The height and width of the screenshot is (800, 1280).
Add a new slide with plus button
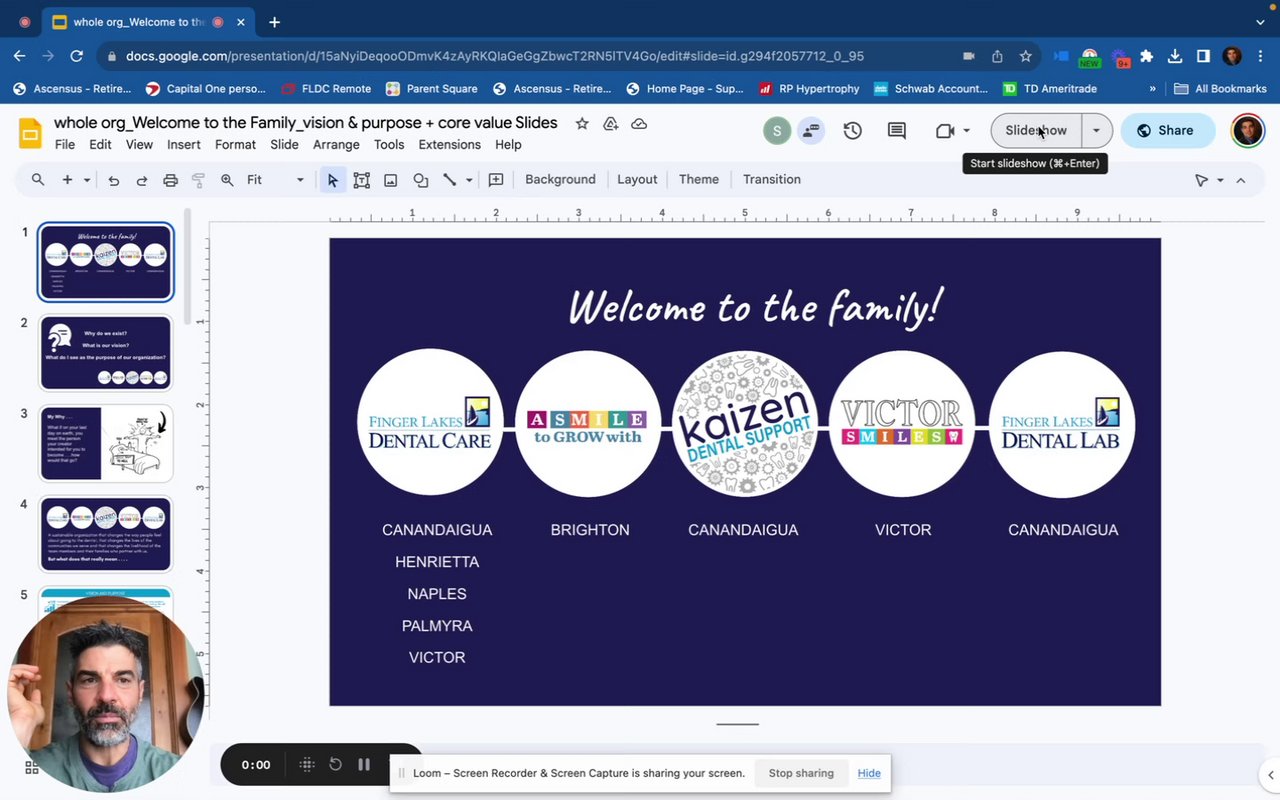coord(67,180)
